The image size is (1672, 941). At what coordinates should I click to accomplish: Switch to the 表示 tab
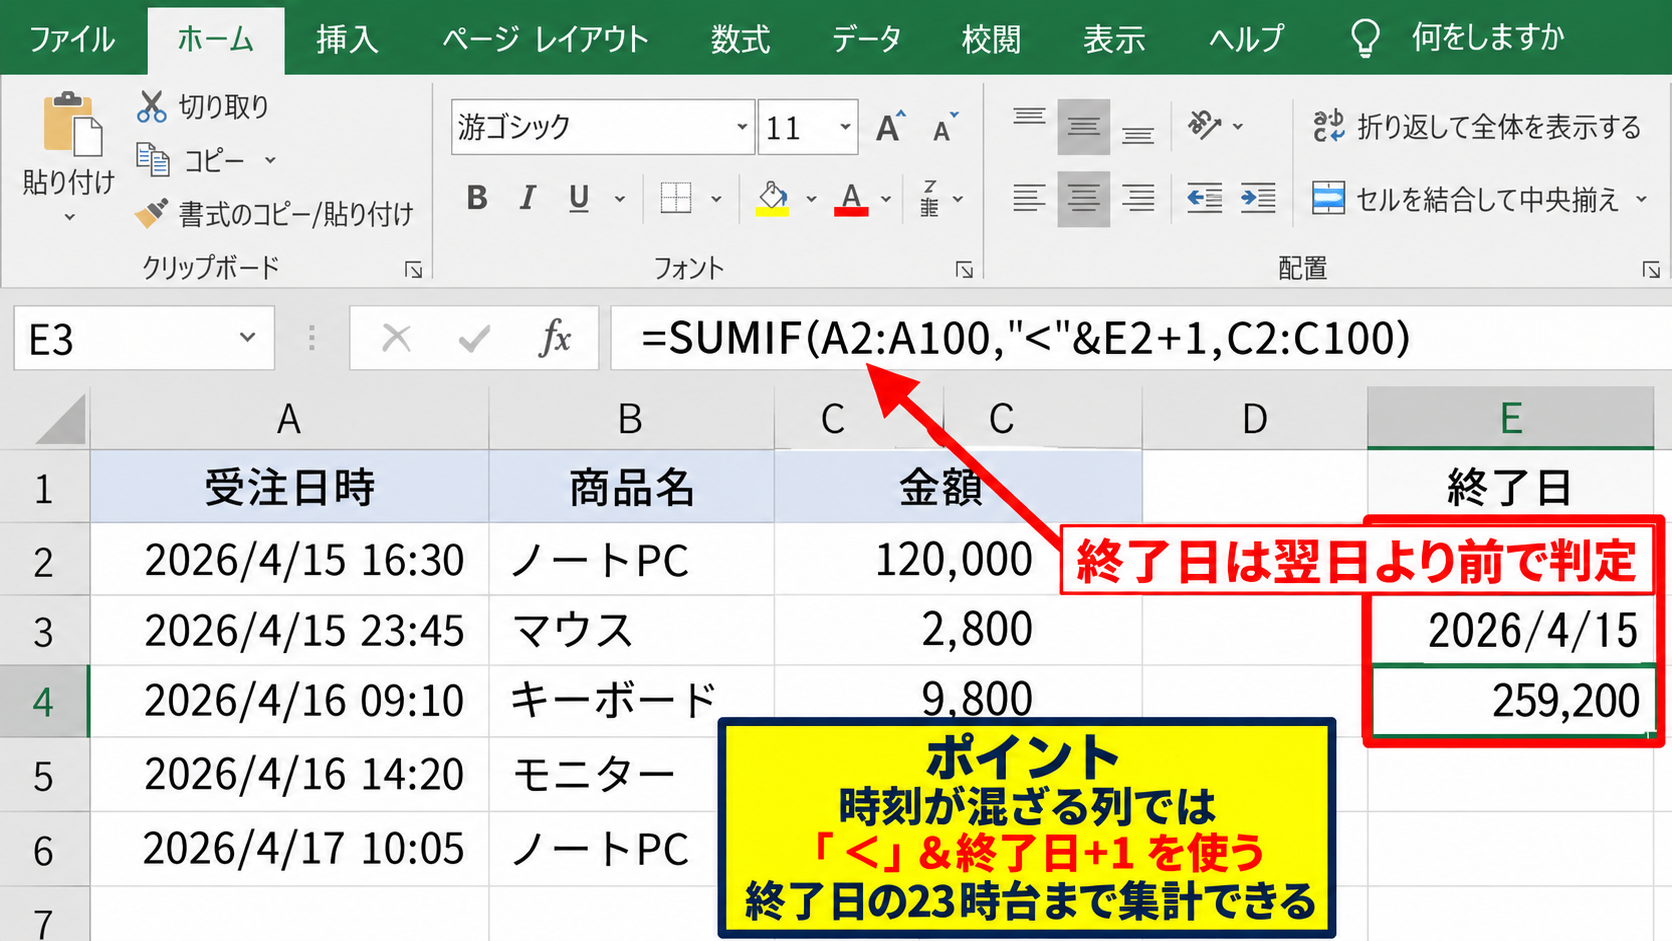pos(1114,39)
